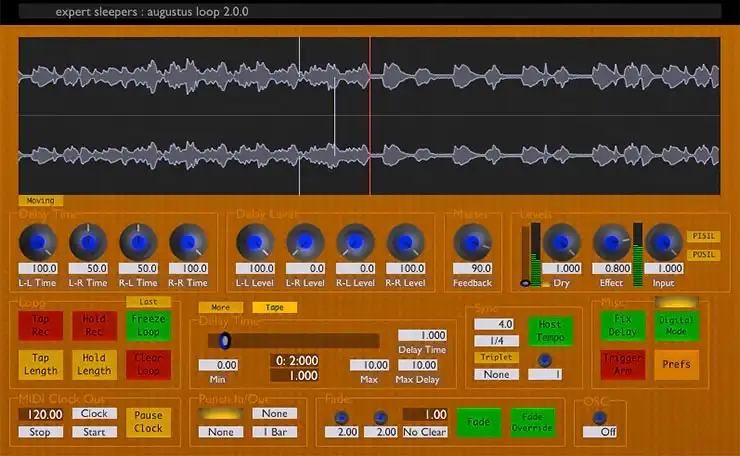Viewport: 740px width, 456px height.
Task: Toggle the POSIL button
Action: click(703, 254)
